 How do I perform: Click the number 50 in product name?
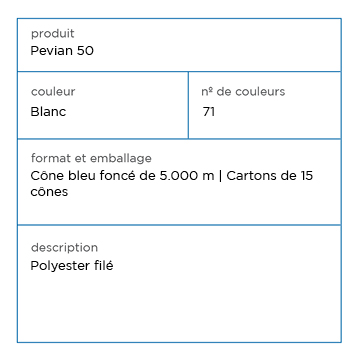(x=85, y=51)
